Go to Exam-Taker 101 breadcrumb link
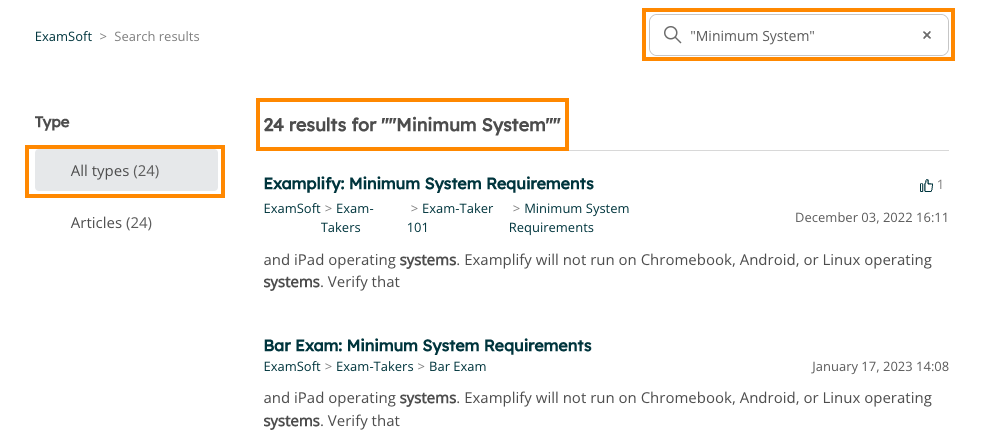Screen dimensions: 983x444 450,218
